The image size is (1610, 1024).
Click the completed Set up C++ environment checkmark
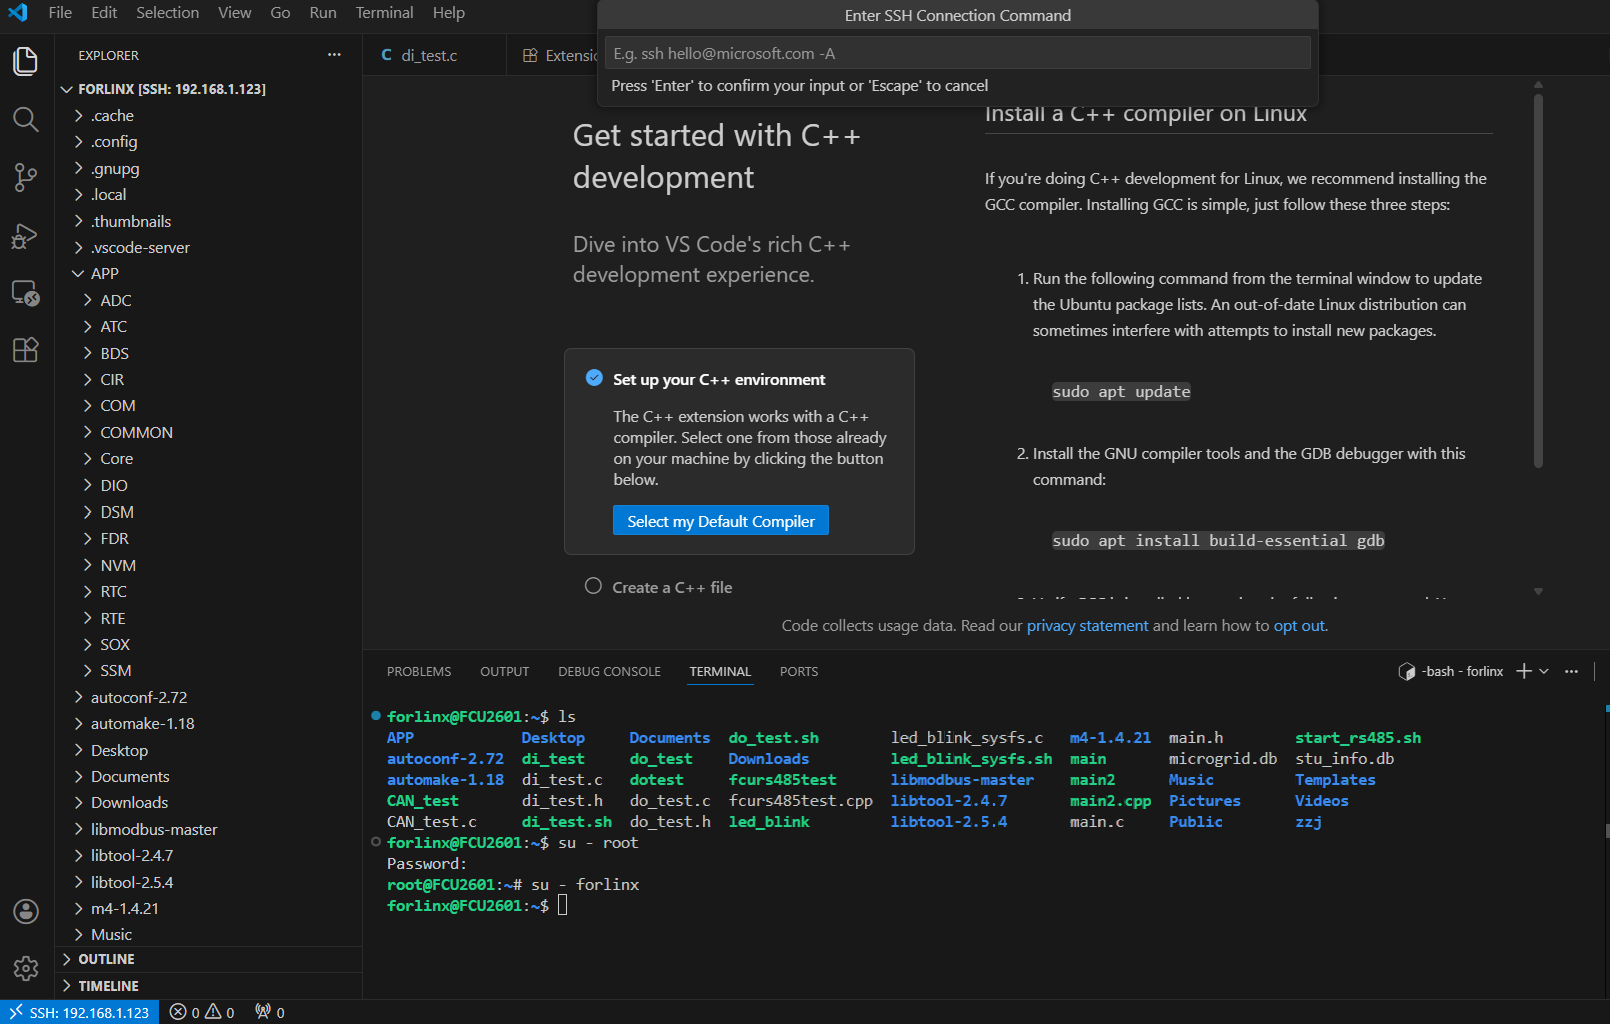click(x=594, y=378)
